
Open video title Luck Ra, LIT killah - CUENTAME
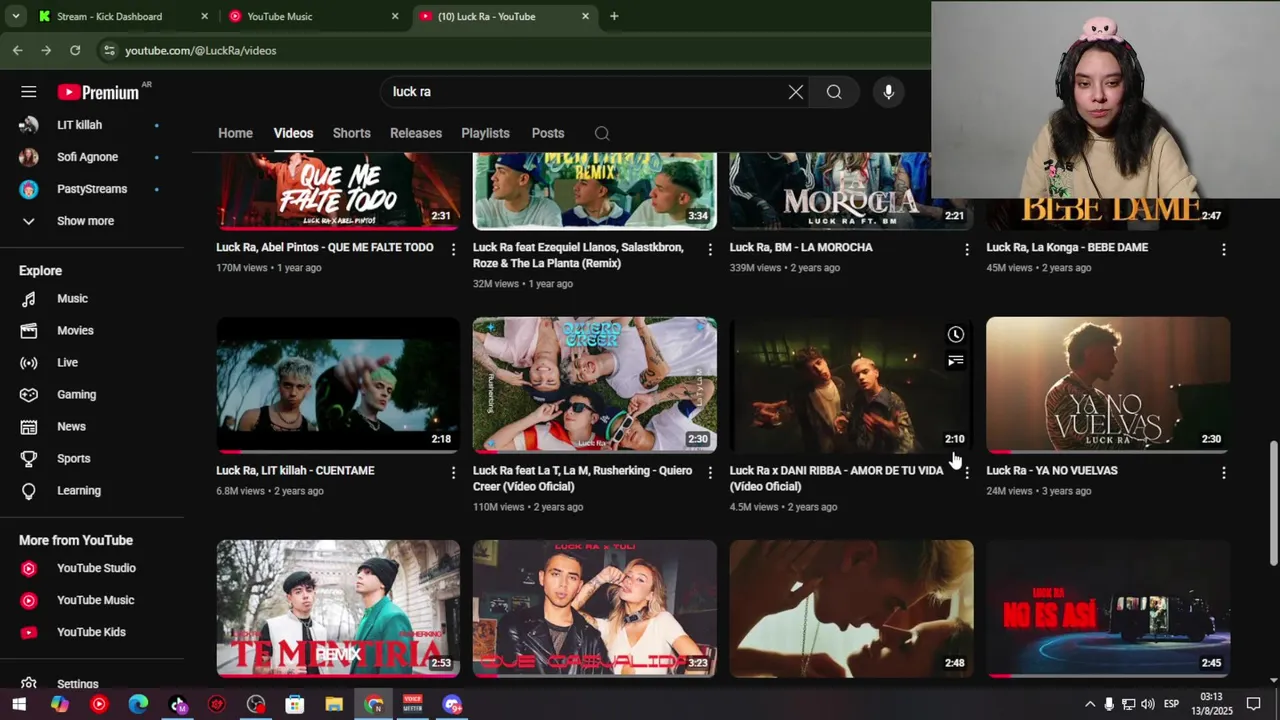(295, 470)
